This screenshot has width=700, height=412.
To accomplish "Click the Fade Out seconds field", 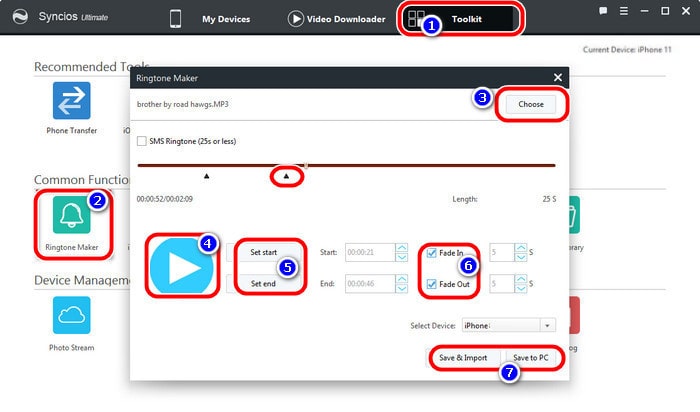I will [502, 283].
